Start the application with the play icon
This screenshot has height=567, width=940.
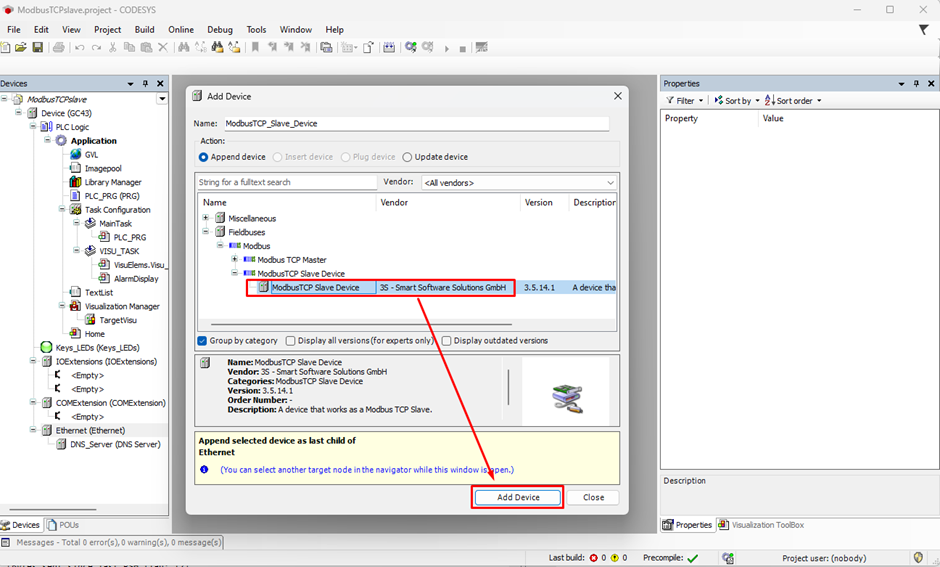coord(447,49)
